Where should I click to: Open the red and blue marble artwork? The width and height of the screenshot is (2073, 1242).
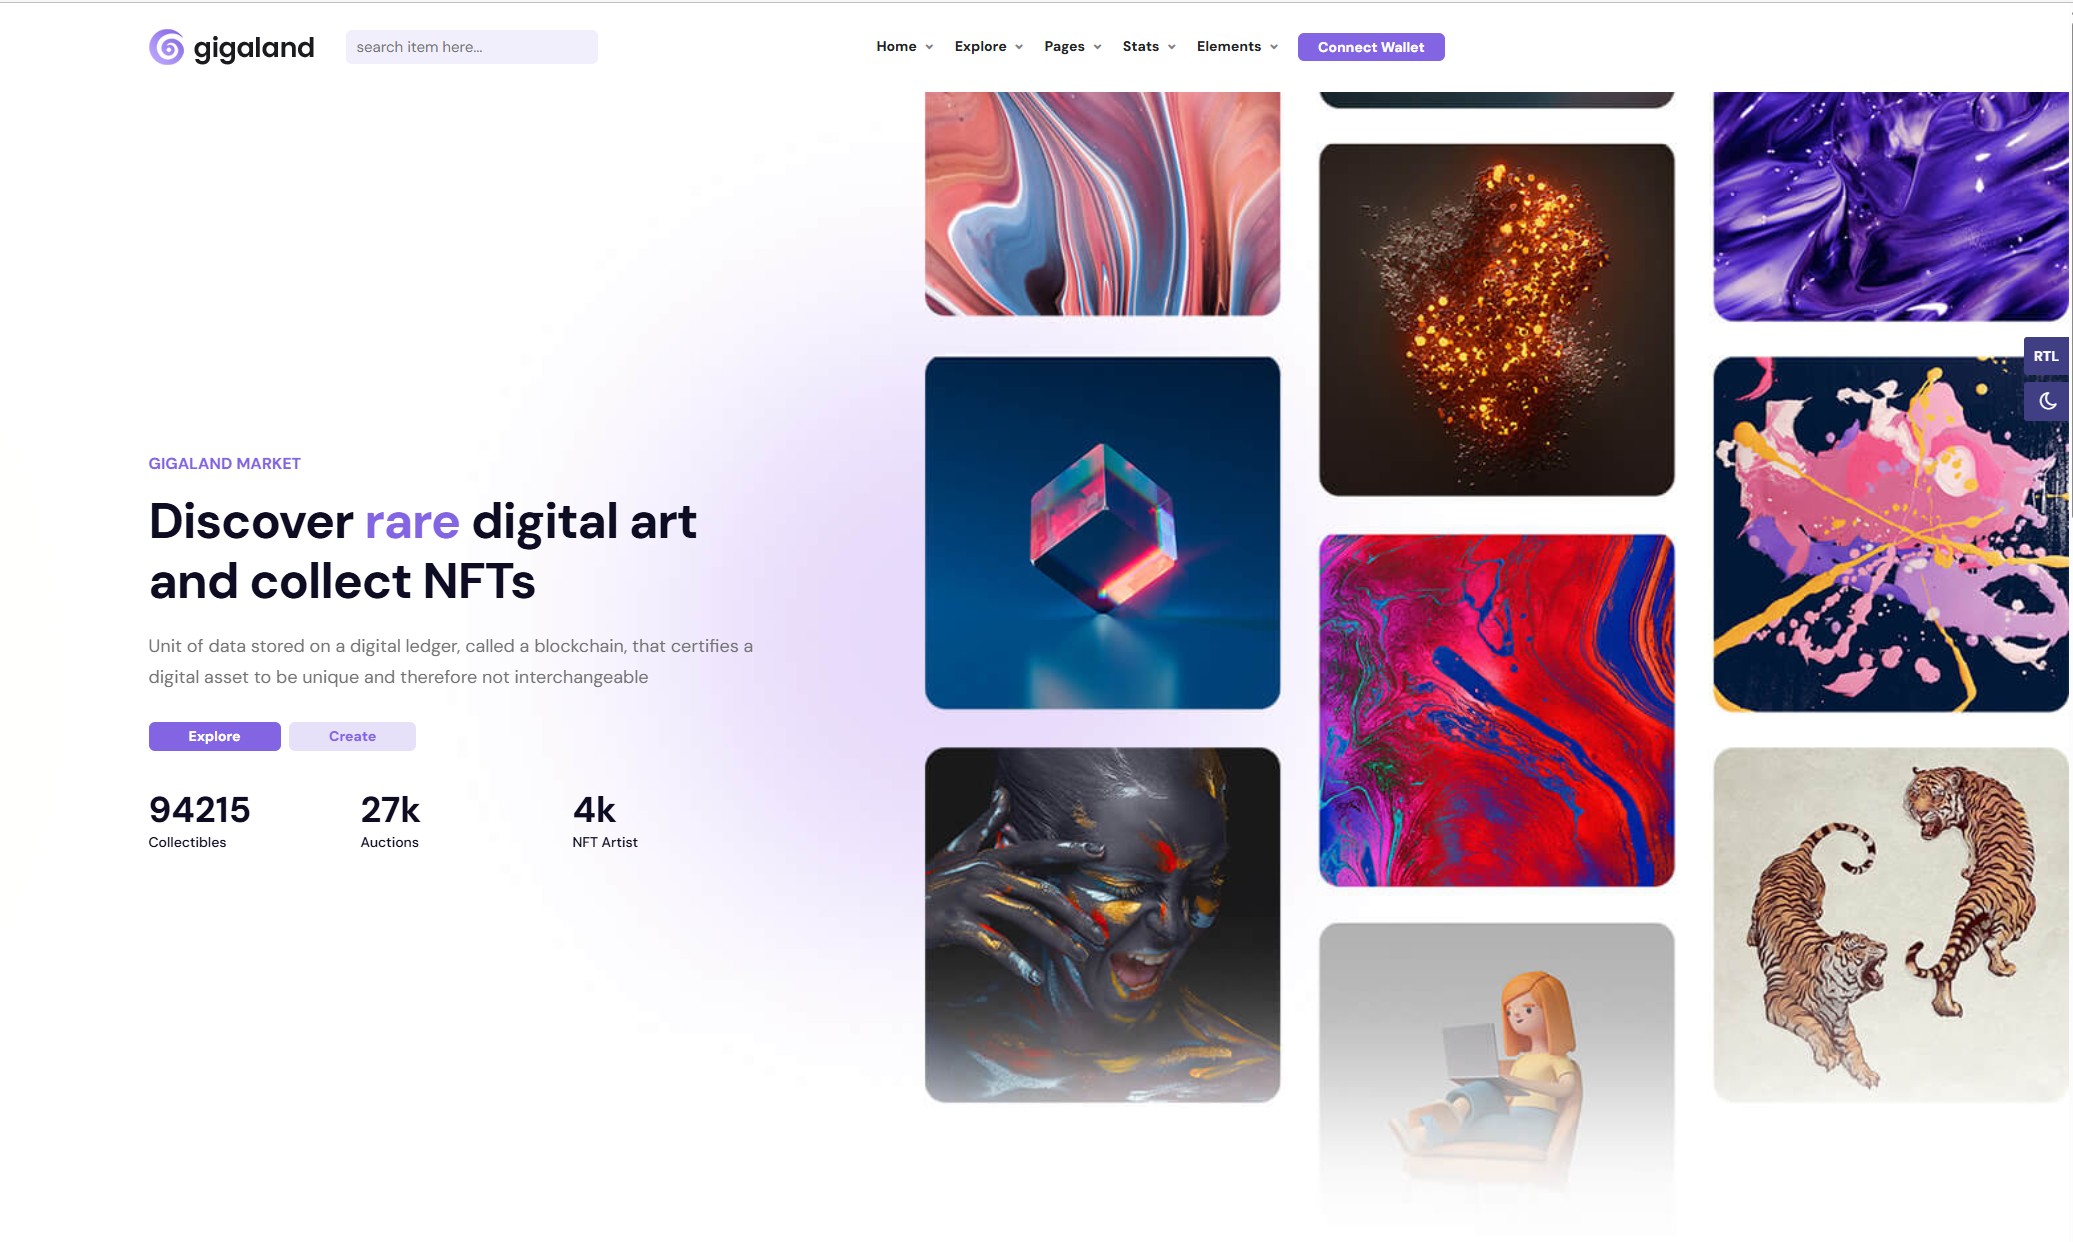(x=1496, y=709)
